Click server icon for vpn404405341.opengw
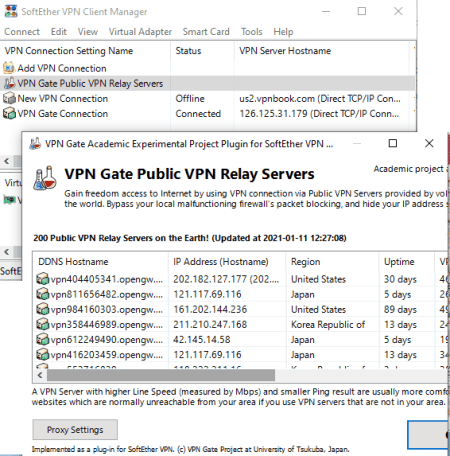 [x=43, y=279]
